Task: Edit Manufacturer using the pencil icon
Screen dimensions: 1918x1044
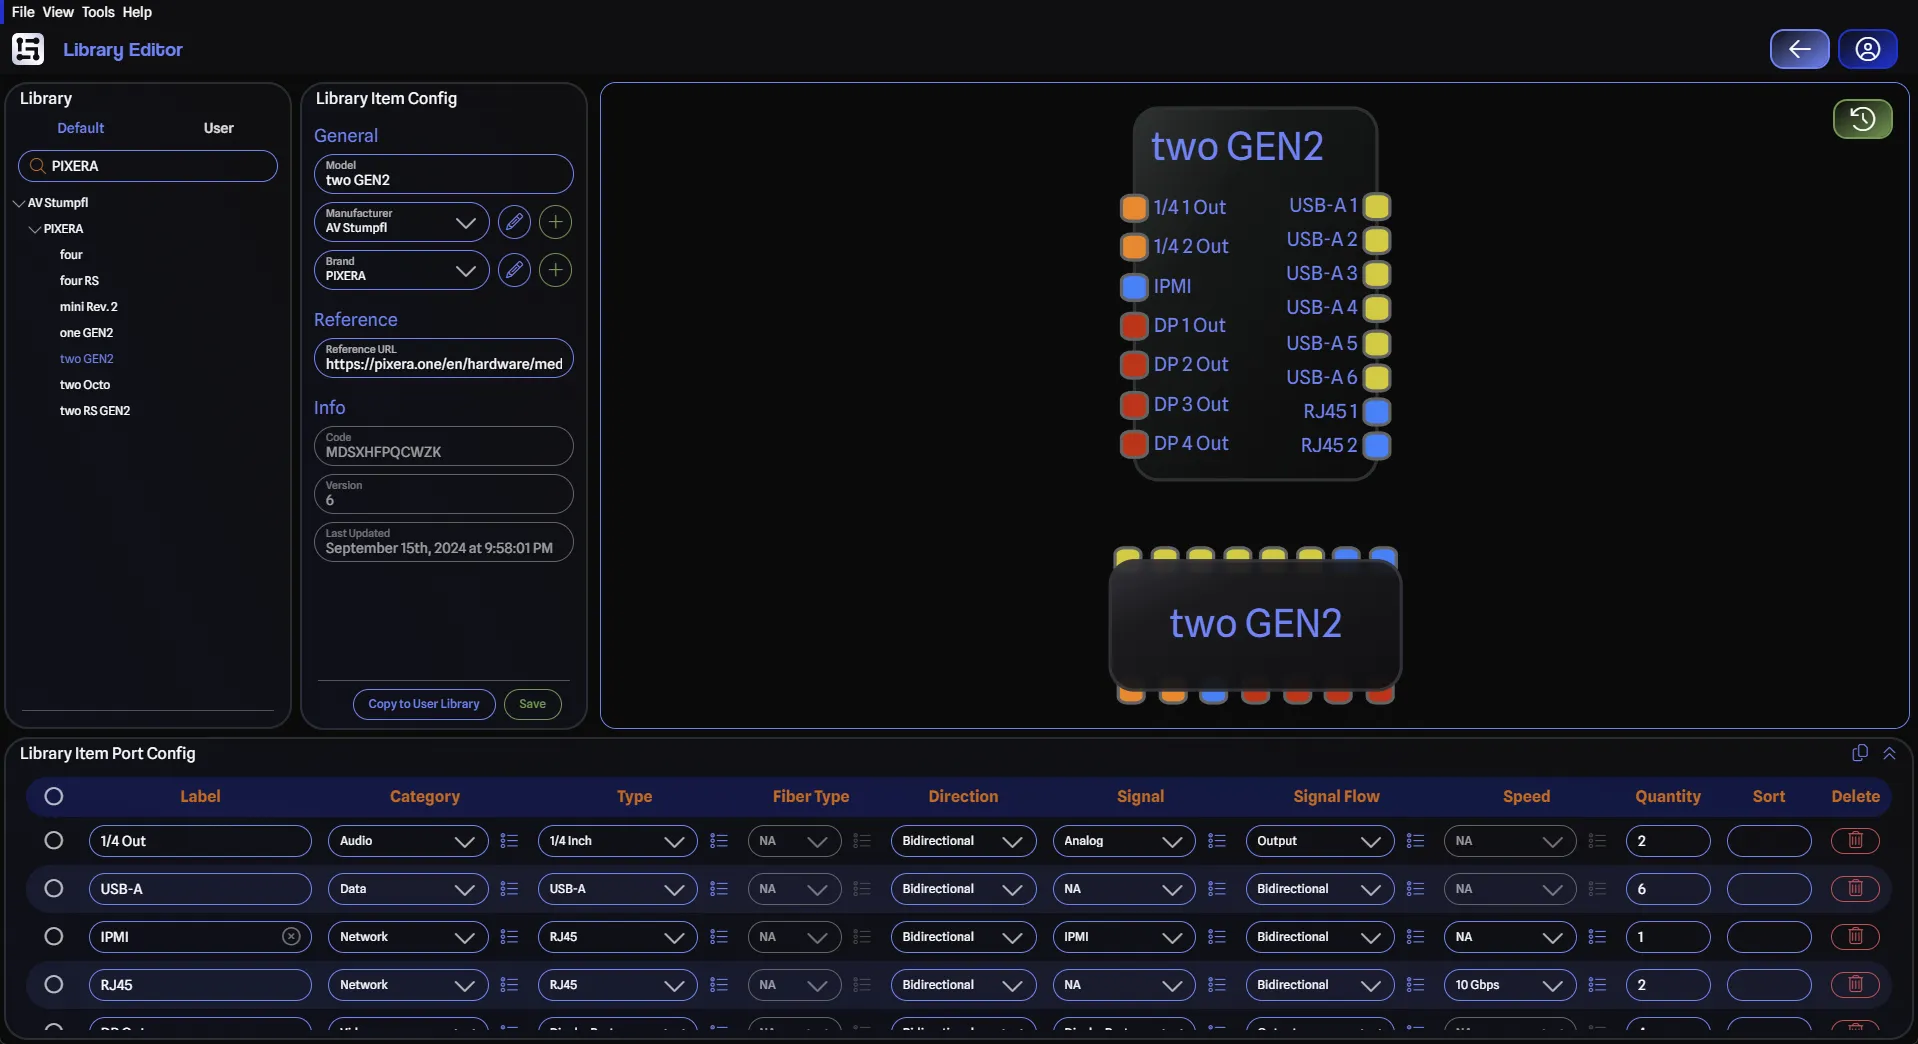Action: click(x=514, y=222)
